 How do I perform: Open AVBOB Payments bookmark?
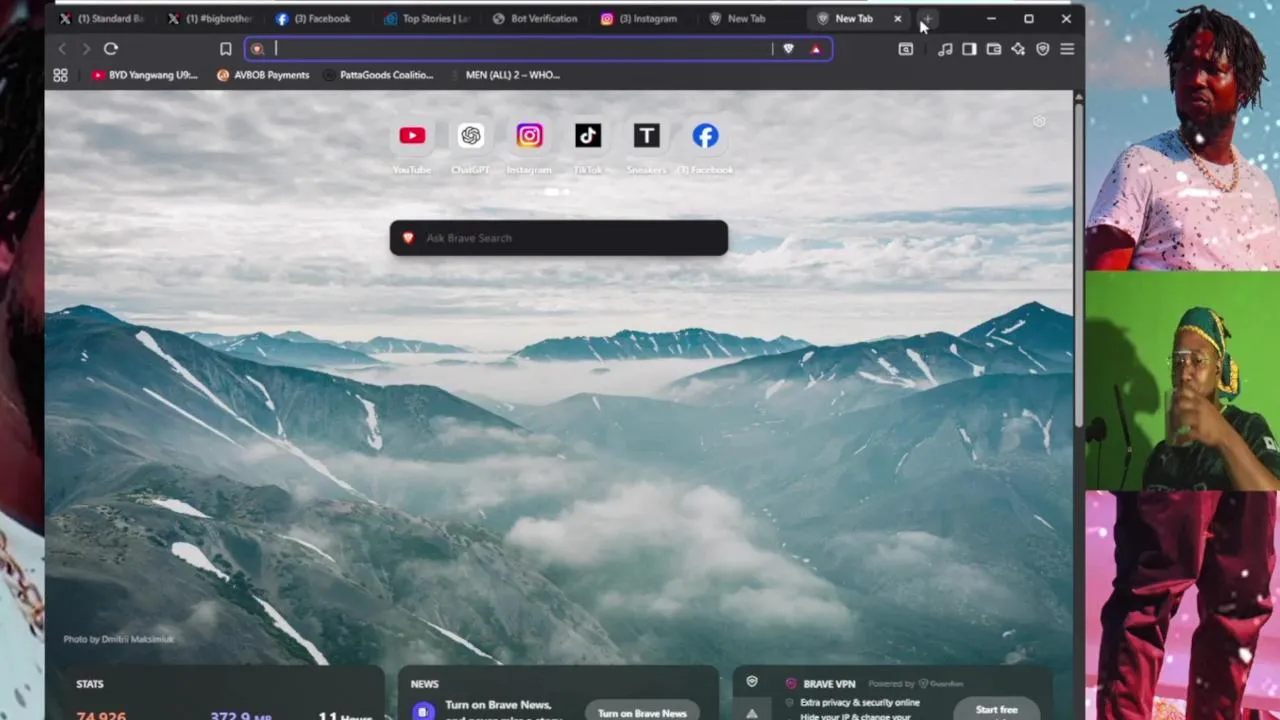tap(263, 75)
